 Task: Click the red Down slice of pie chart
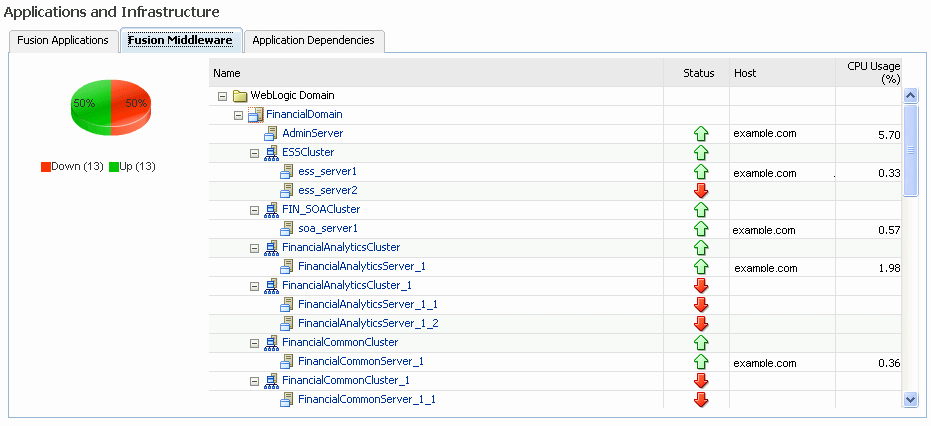point(132,110)
